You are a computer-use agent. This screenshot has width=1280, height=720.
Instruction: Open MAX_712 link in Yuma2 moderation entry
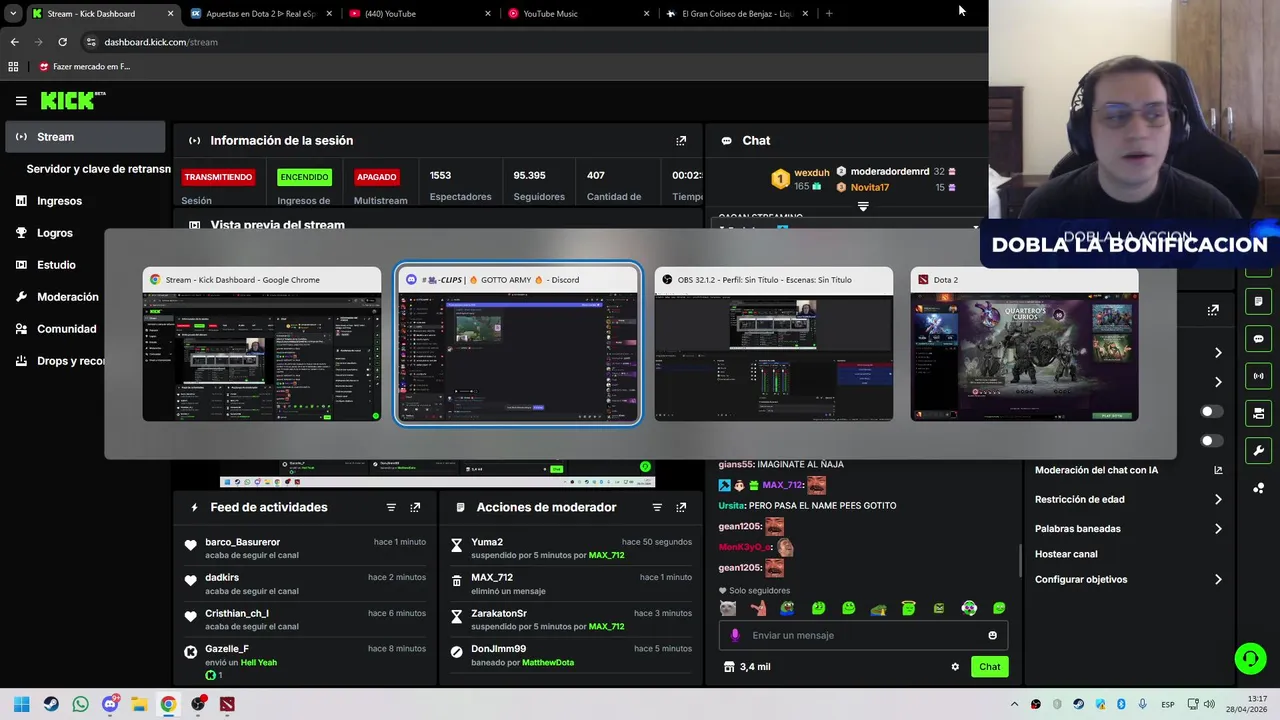tap(606, 555)
